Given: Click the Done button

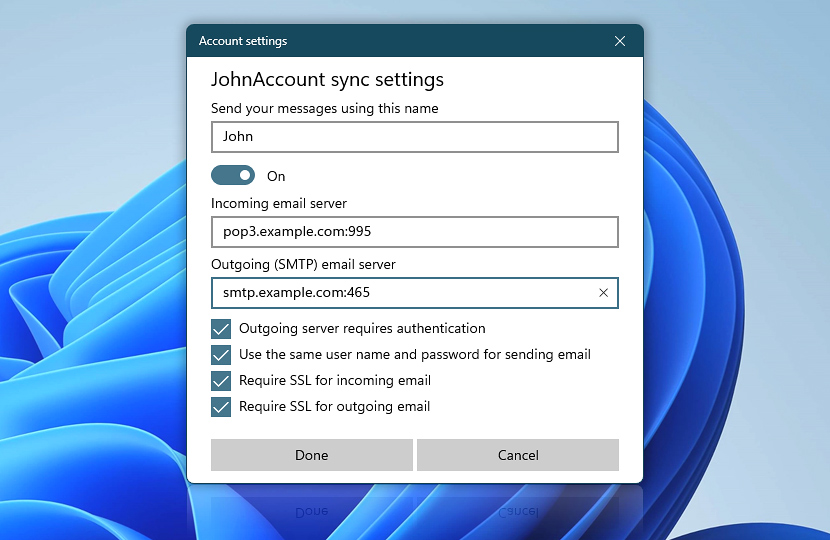Looking at the screenshot, I should (x=312, y=455).
